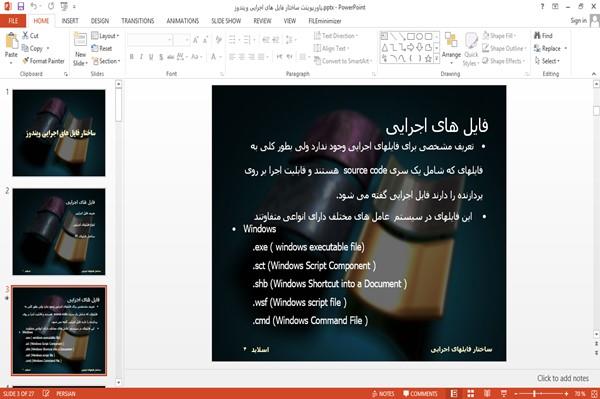Expand the Select dropdown in Editing group
600x399 pixels.
pyautogui.click(x=547, y=61)
